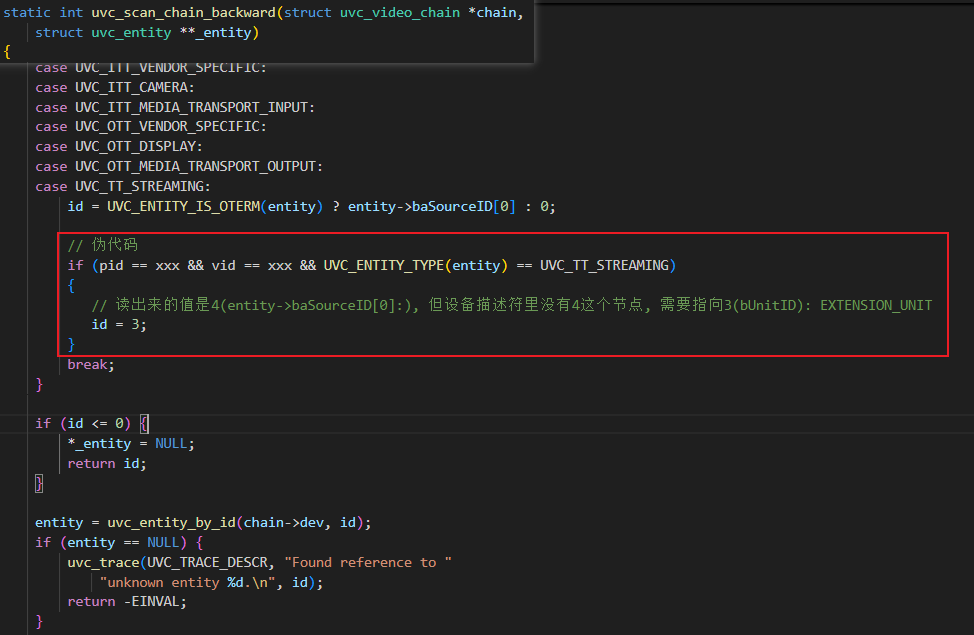Viewport: 974px width, 635px height.
Task: Click the 'id = 3;' statement
Action: click(119, 324)
